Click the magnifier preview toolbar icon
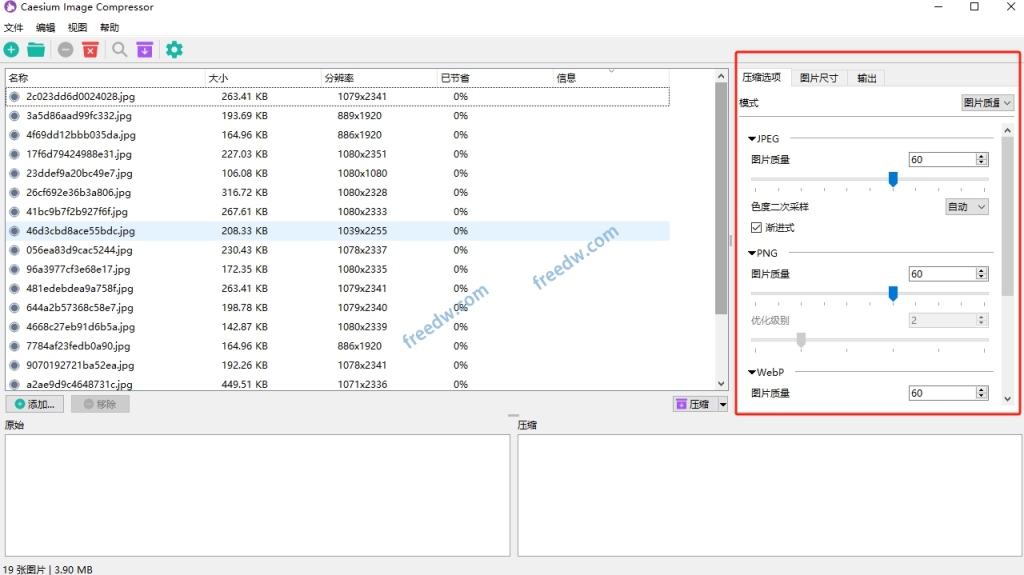1024x575 pixels. click(x=120, y=50)
